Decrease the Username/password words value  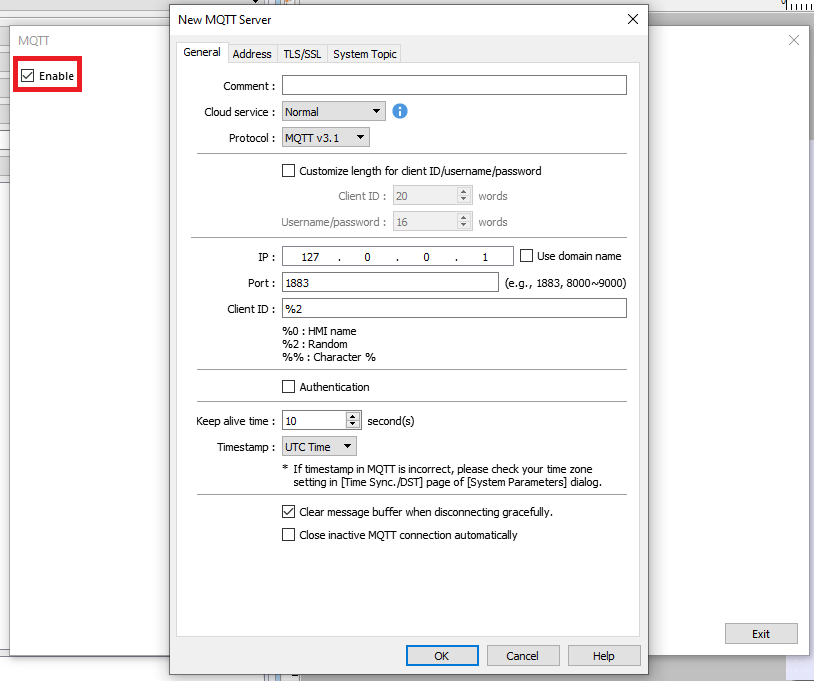(x=464, y=226)
